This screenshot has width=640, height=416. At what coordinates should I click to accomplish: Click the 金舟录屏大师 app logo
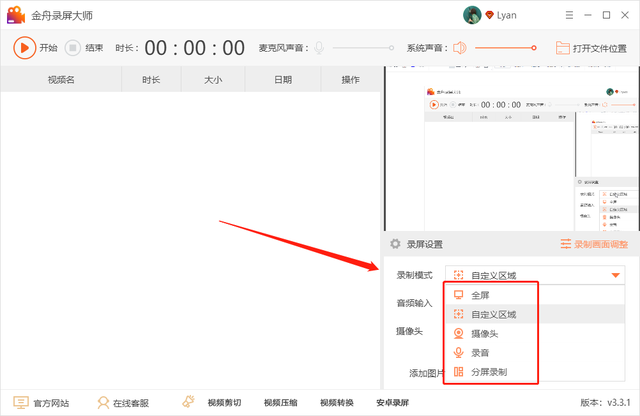tap(16, 15)
